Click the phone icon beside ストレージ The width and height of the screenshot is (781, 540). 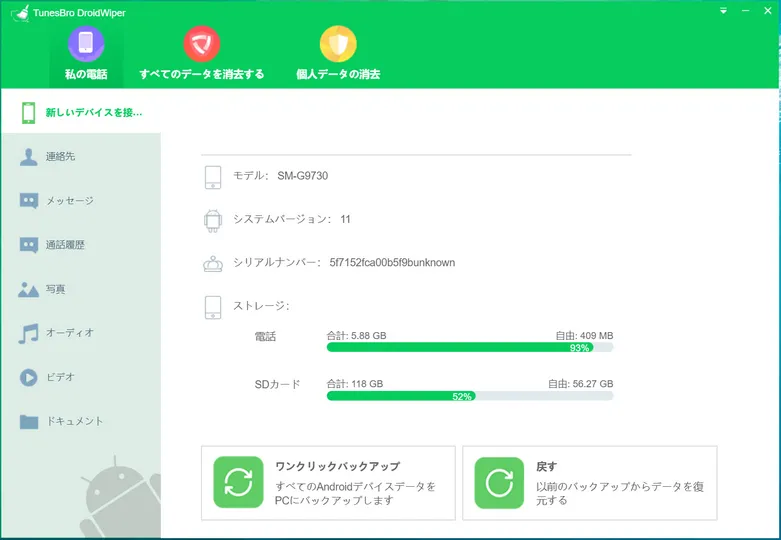coord(213,307)
